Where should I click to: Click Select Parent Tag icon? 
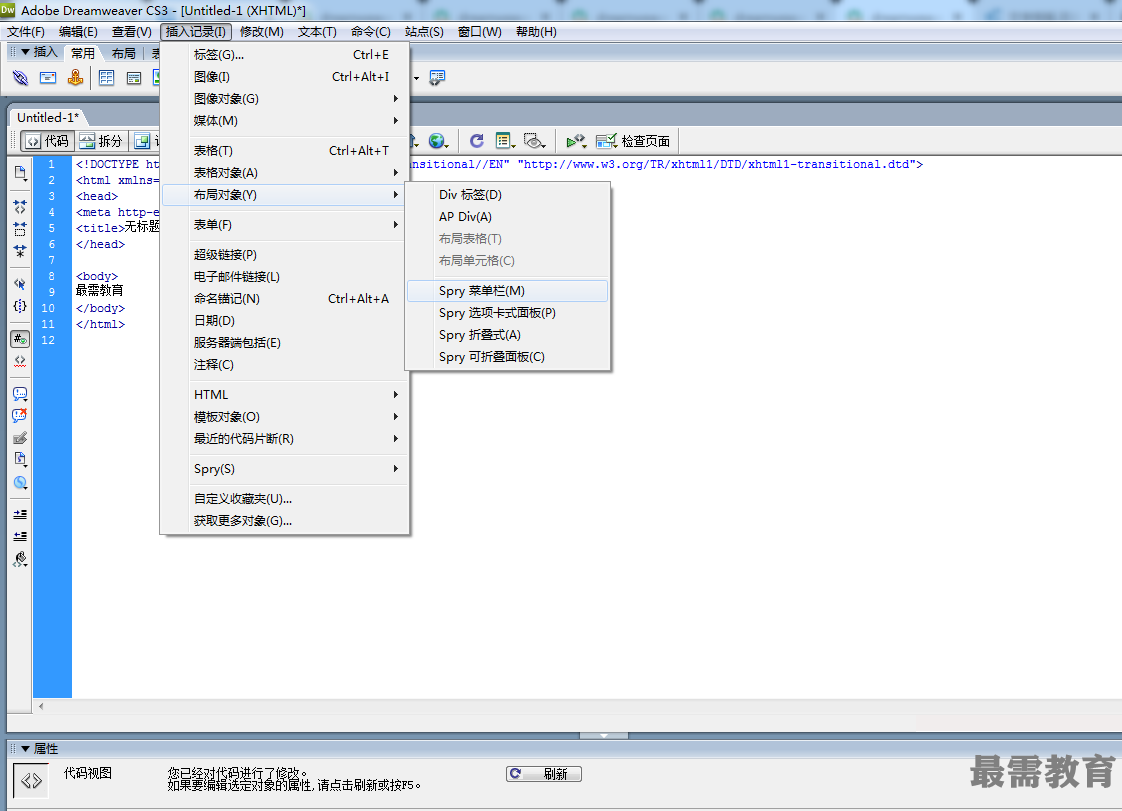click(x=20, y=284)
